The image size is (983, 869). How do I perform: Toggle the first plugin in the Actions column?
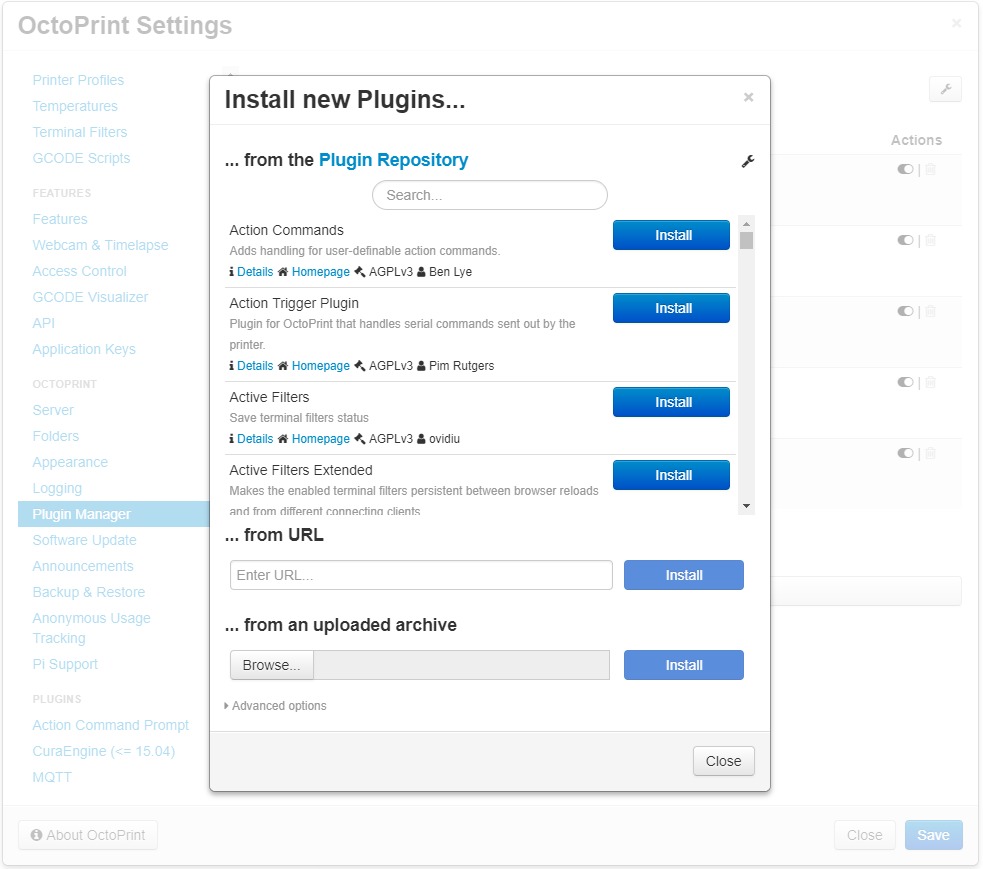[905, 169]
